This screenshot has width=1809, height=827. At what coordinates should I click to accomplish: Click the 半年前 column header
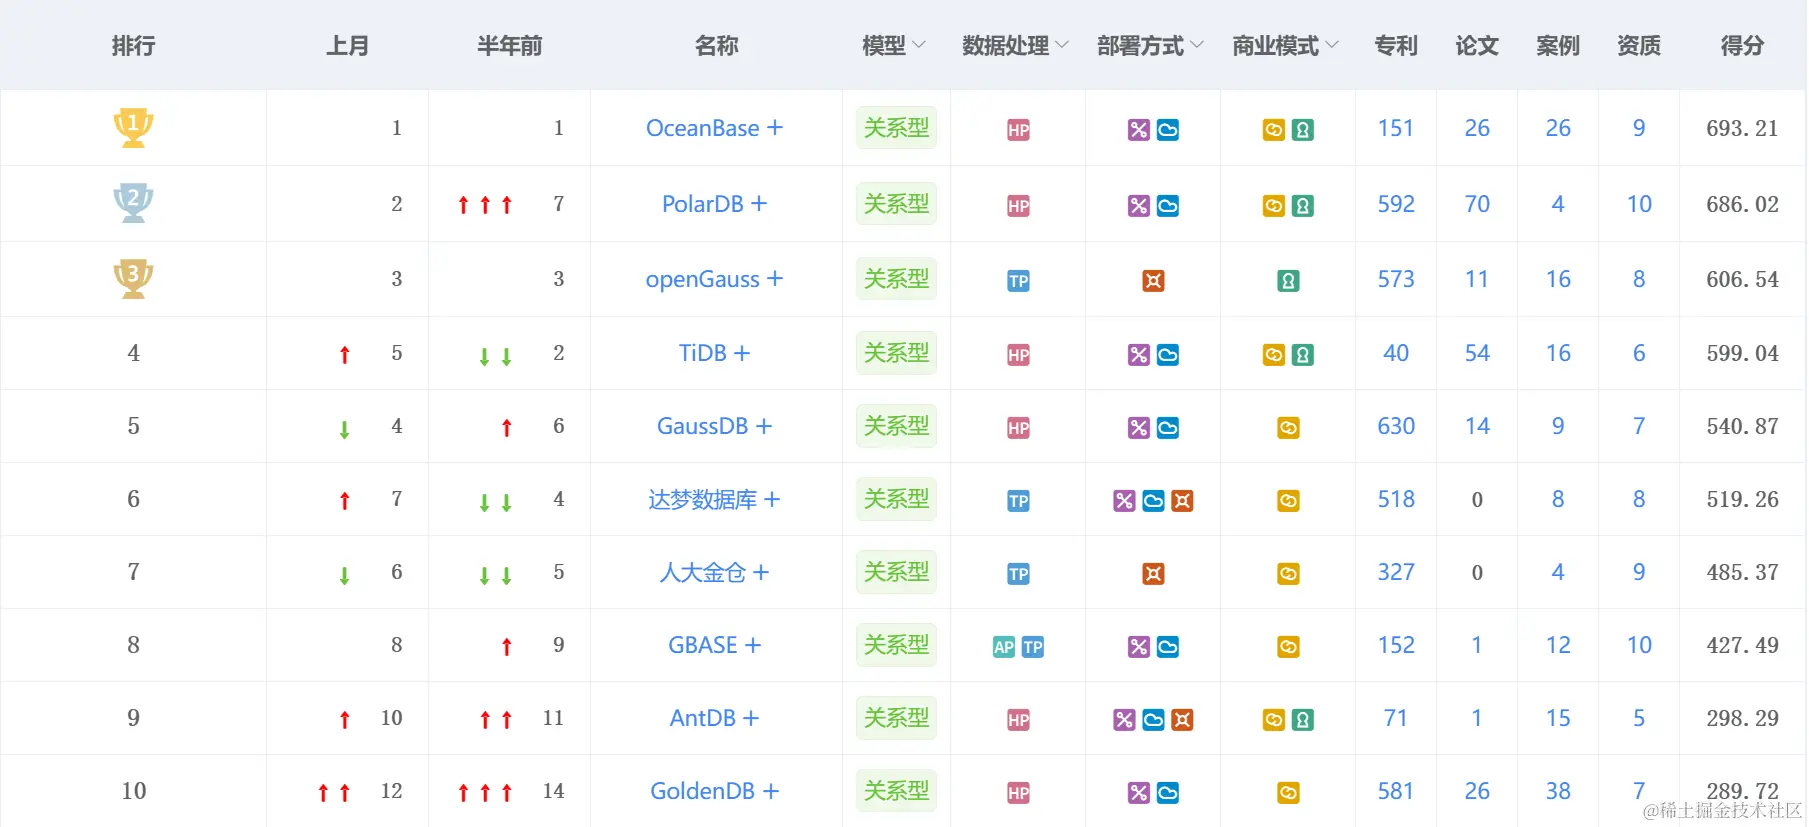(x=510, y=45)
